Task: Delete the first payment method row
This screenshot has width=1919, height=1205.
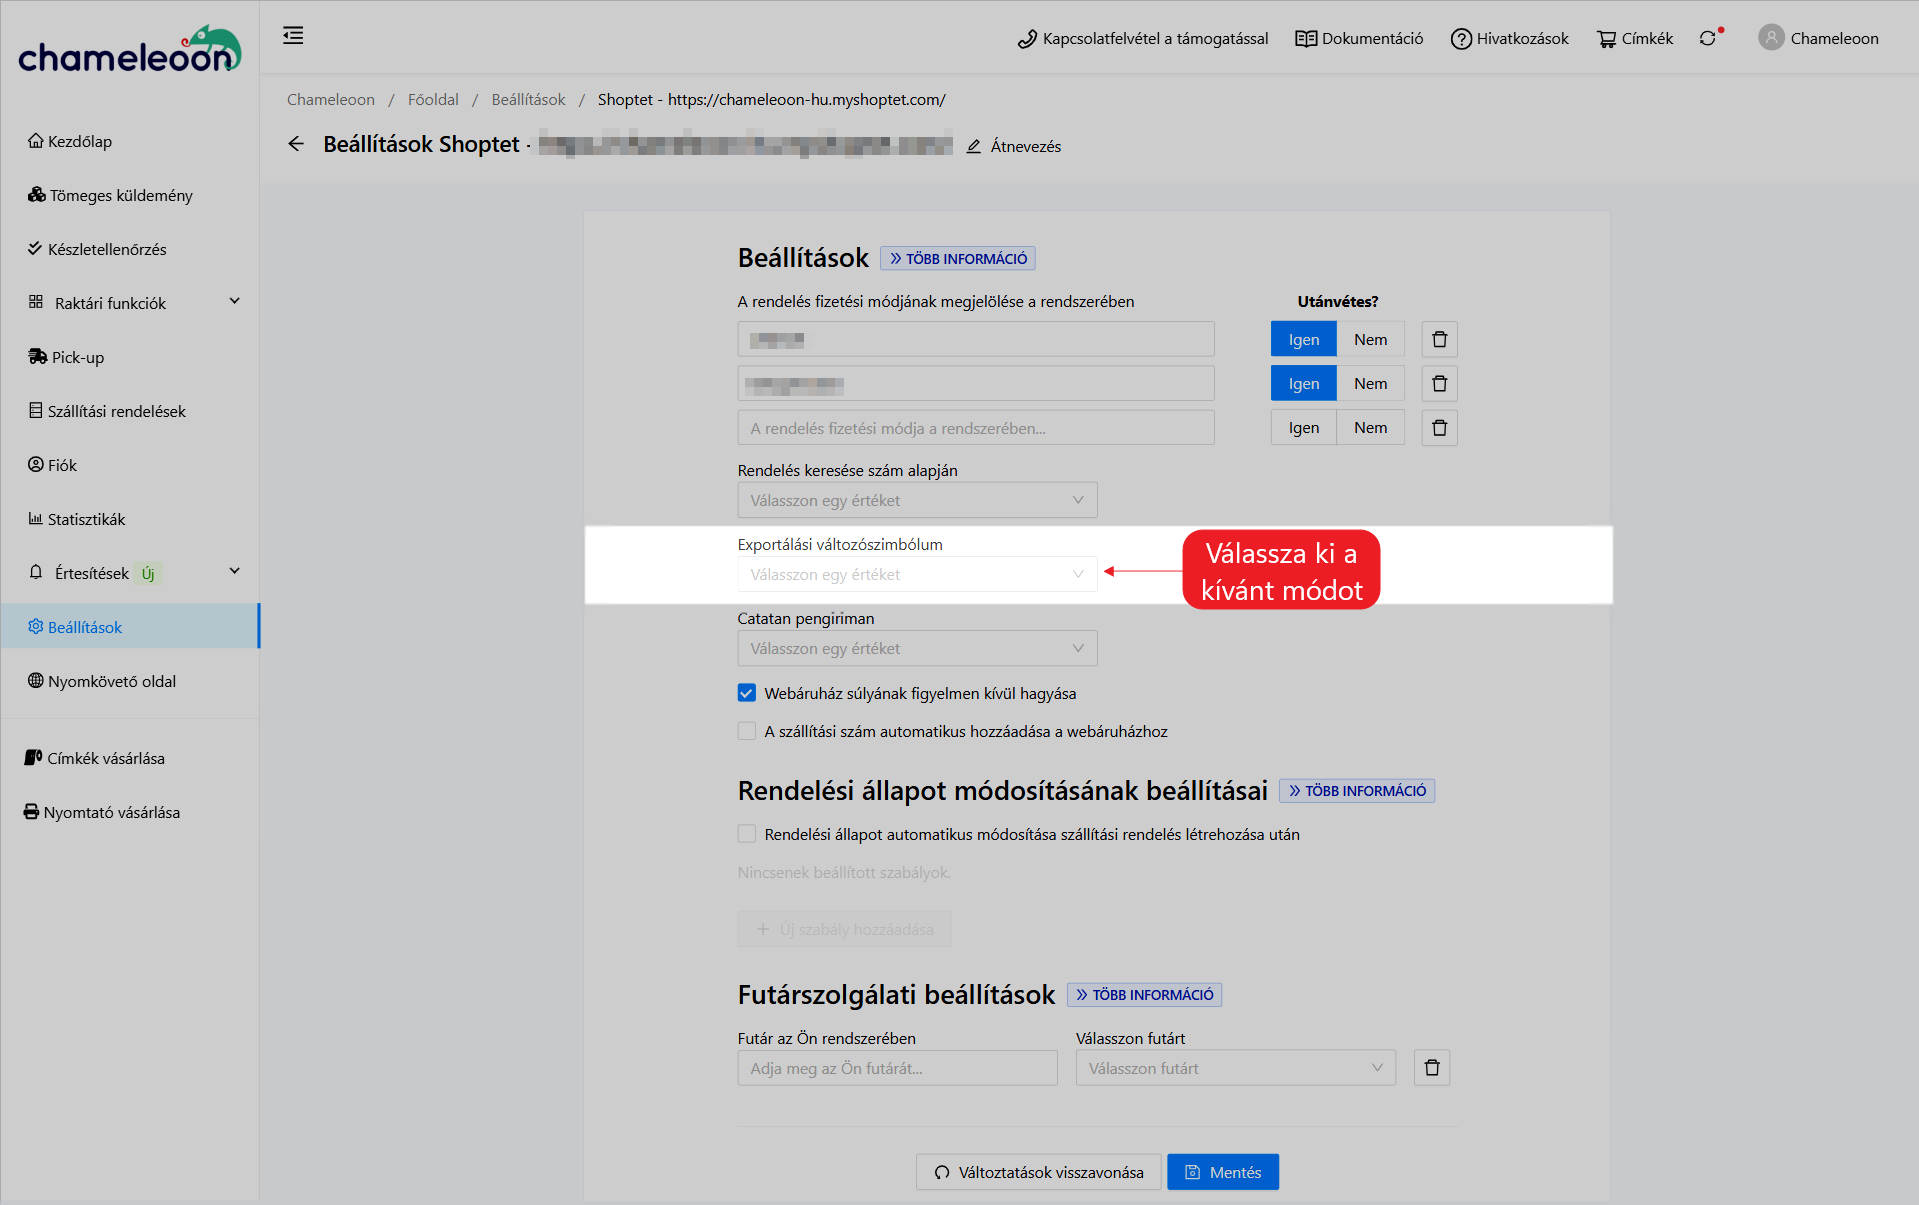Action: pyautogui.click(x=1439, y=340)
